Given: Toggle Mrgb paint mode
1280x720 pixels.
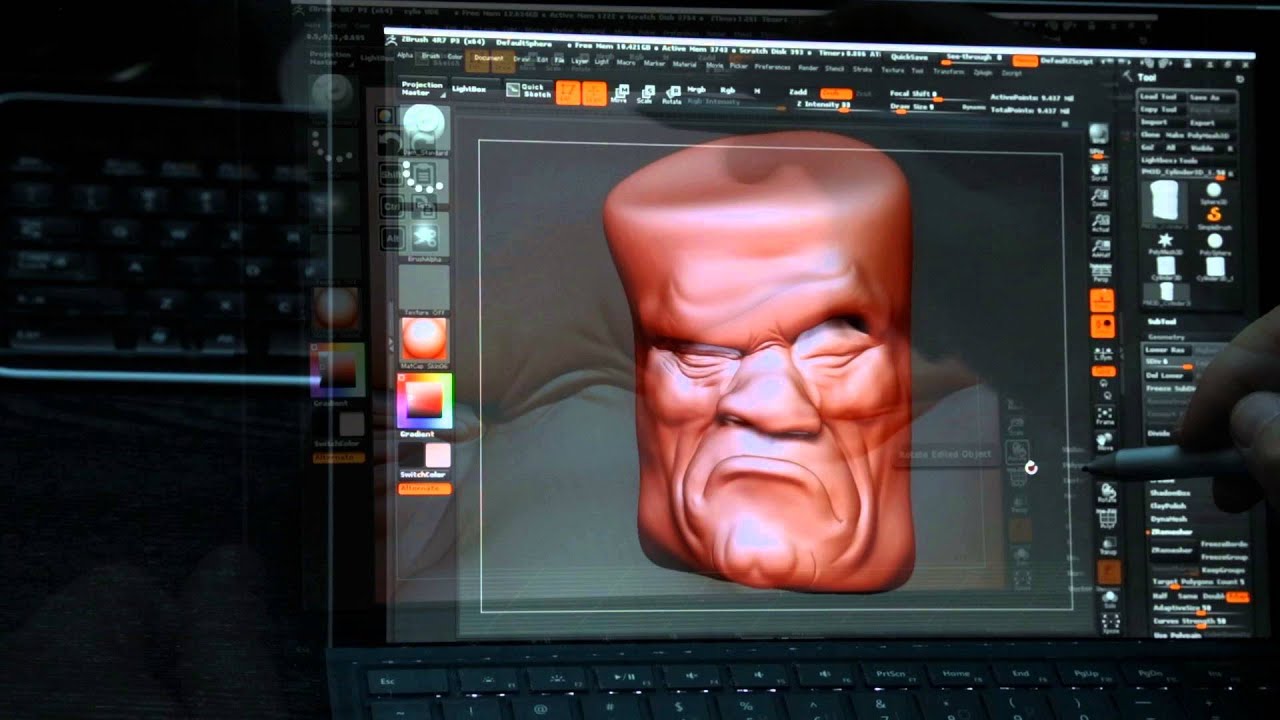Looking at the screenshot, I should pyautogui.click(x=697, y=90).
